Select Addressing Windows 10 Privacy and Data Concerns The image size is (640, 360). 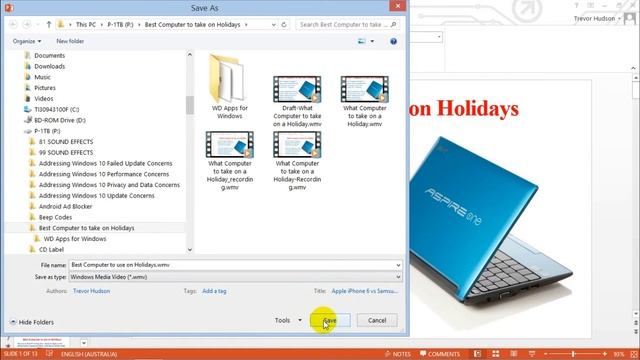click(109, 185)
